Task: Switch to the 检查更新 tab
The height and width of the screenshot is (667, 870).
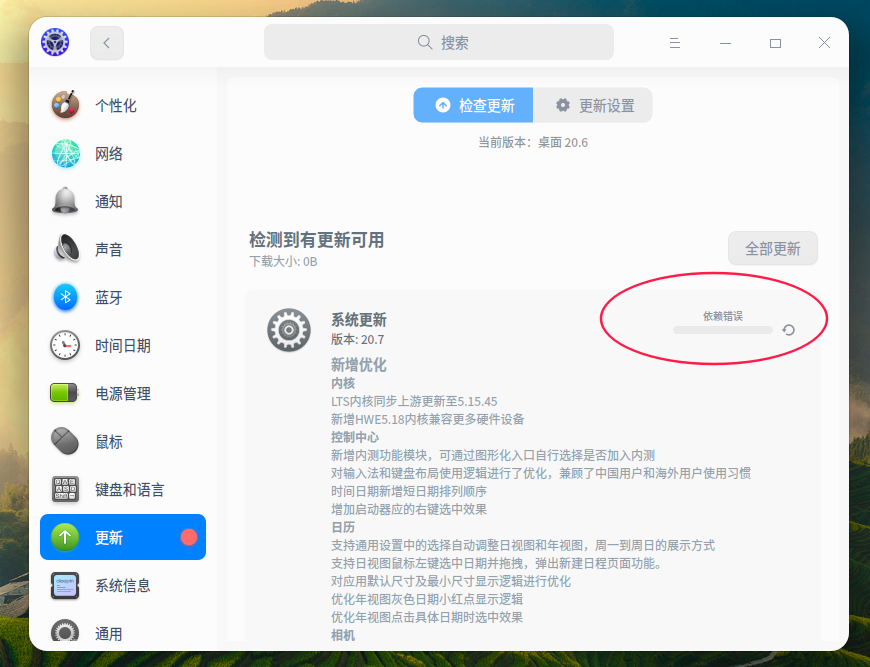Action: pos(472,105)
